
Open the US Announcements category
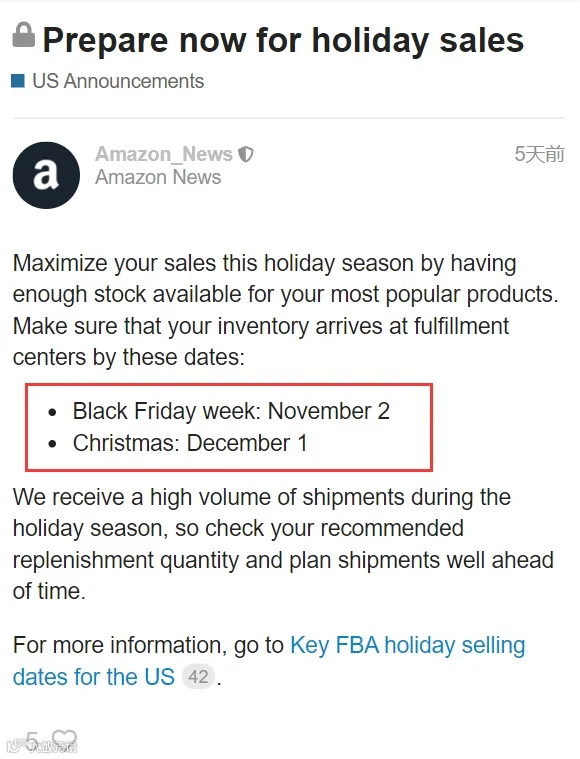[x=118, y=81]
